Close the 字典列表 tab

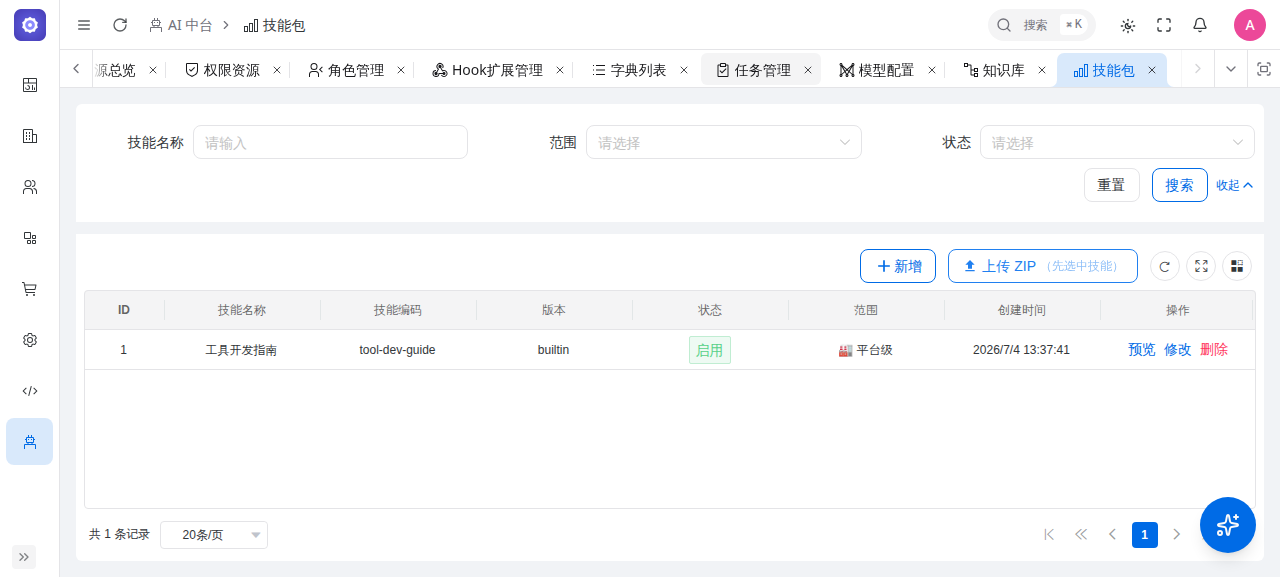point(684,70)
